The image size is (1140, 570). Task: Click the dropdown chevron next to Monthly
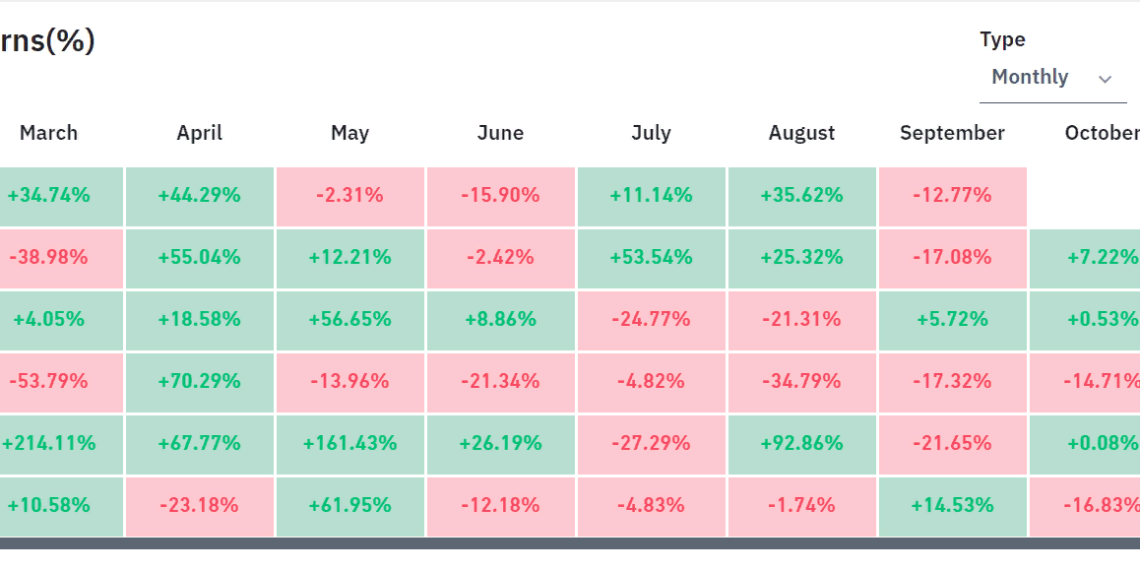(x=1105, y=79)
